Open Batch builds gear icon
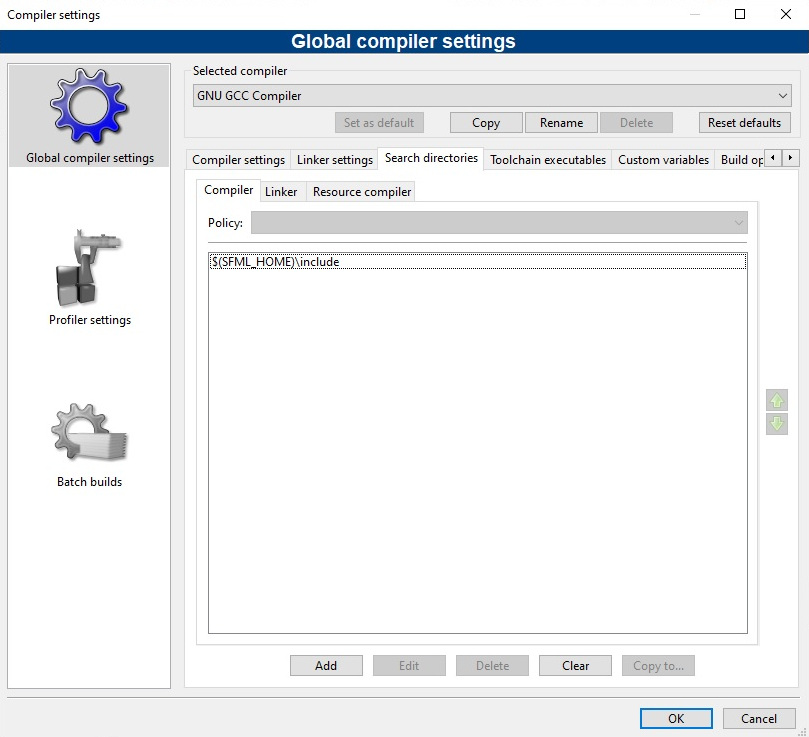809x737 pixels. click(90, 433)
